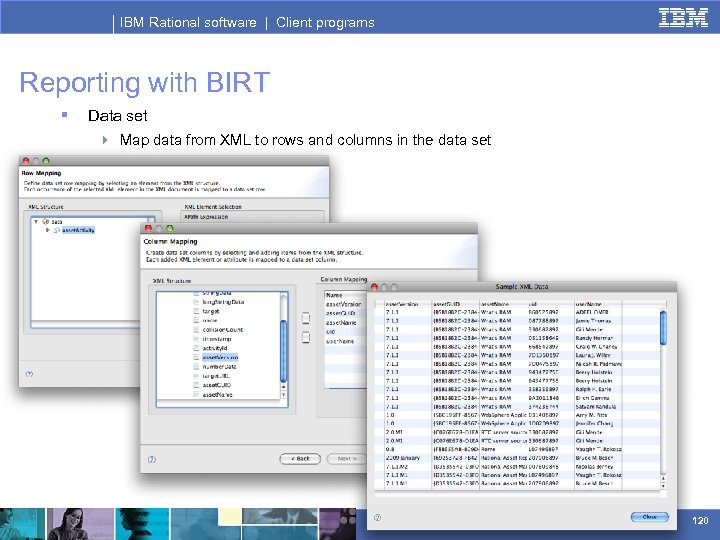Click the element icon beside longStringData
The height and width of the screenshot is (540, 720).
point(196,302)
